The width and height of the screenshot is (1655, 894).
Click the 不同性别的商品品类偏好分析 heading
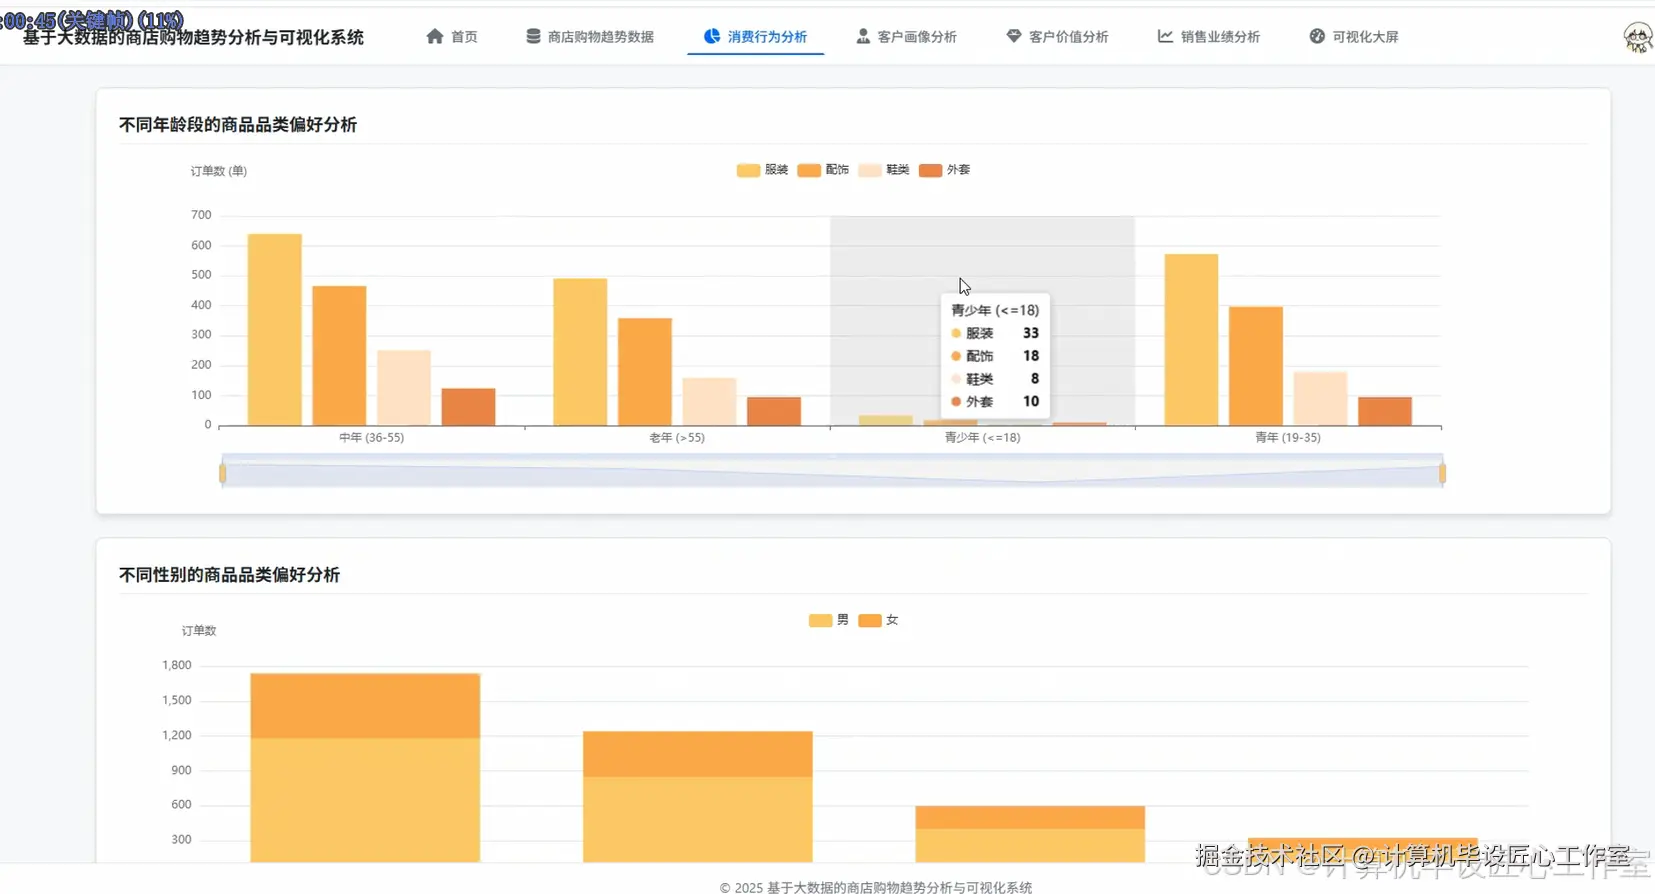(230, 575)
